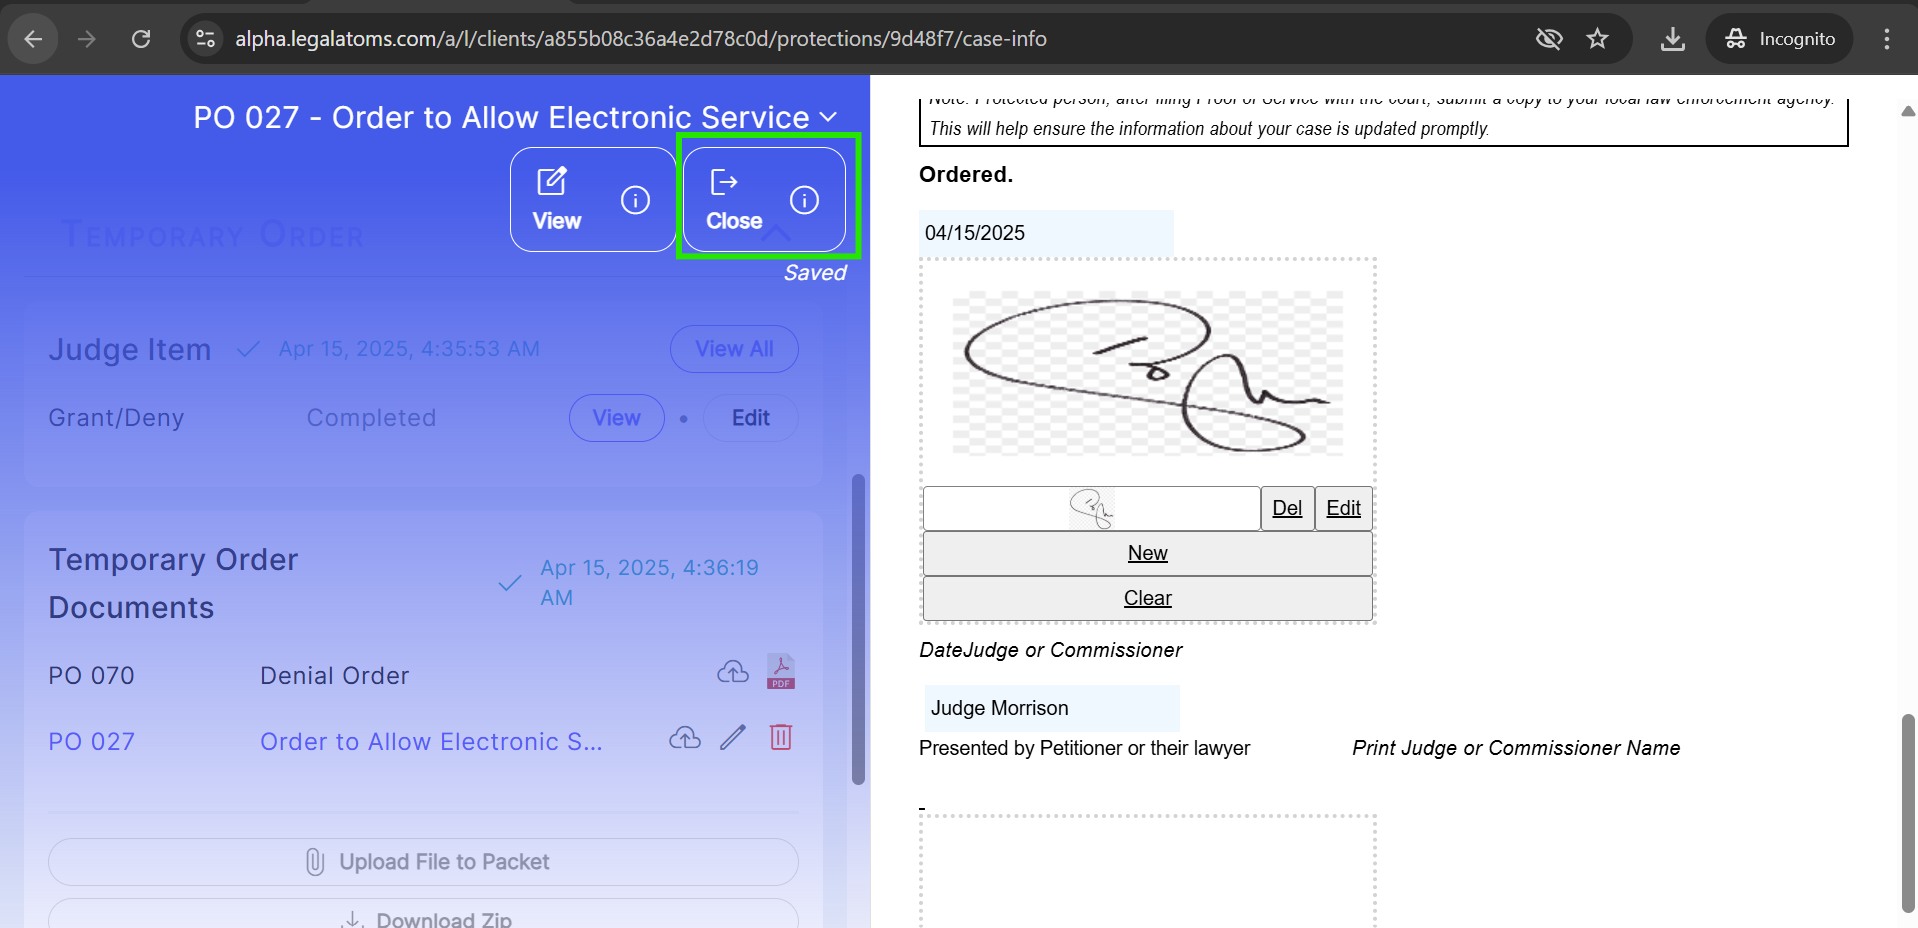This screenshot has height=928, width=1918.
Task: Reload the current page
Action: coord(141,39)
